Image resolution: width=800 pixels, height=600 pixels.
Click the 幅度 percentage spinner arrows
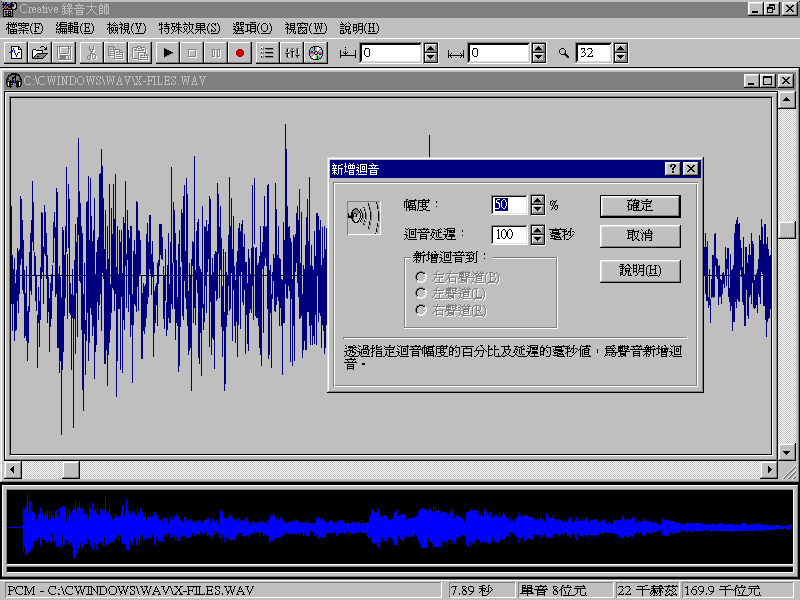click(x=538, y=205)
